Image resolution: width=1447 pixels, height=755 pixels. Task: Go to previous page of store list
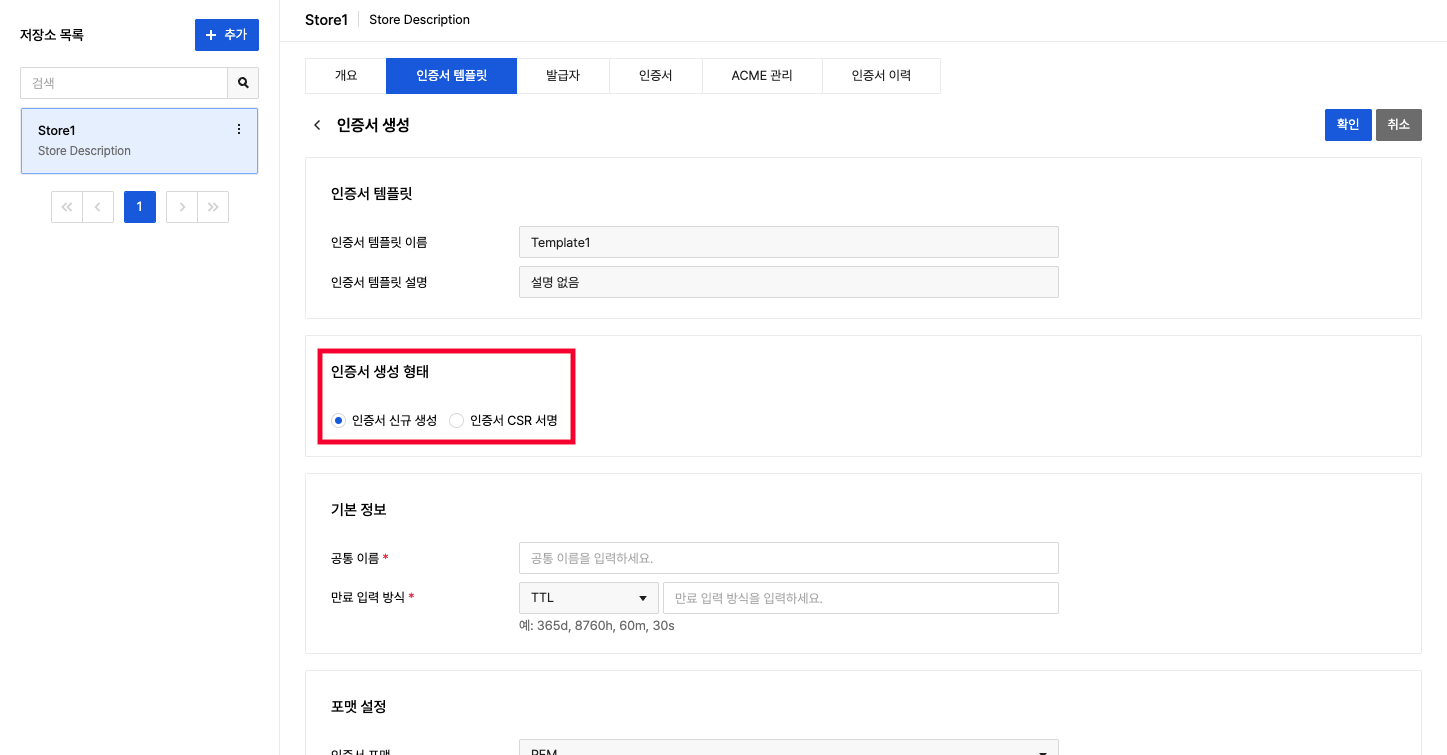coord(98,207)
